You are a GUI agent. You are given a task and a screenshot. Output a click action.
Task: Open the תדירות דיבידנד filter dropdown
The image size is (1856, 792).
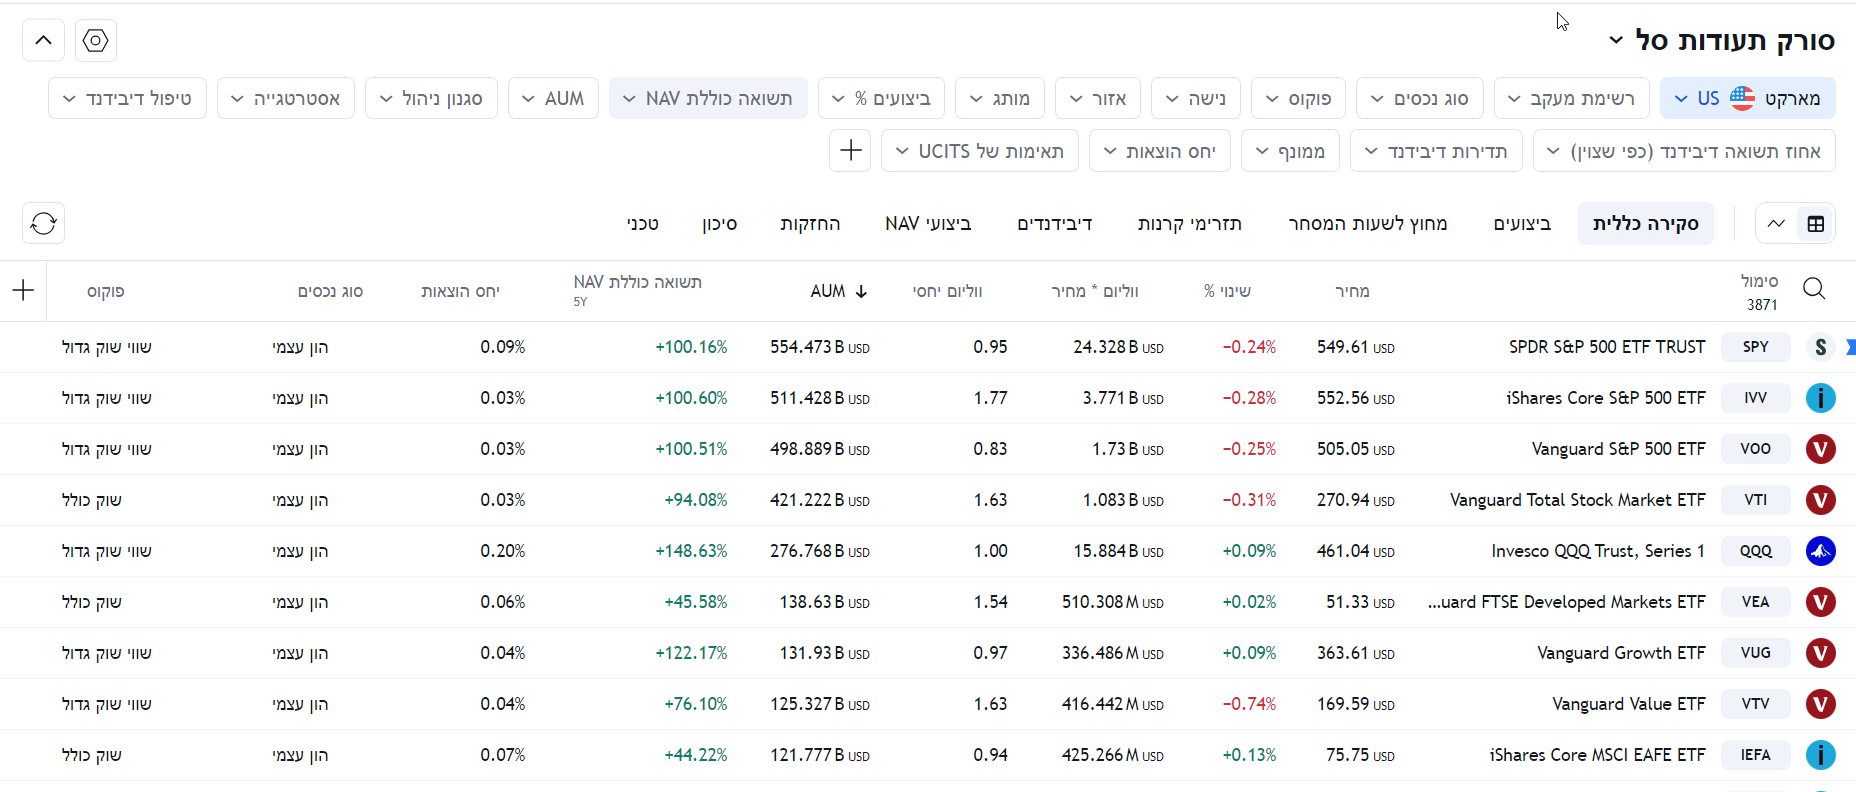pyautogui.click(x=1436, y=151)
